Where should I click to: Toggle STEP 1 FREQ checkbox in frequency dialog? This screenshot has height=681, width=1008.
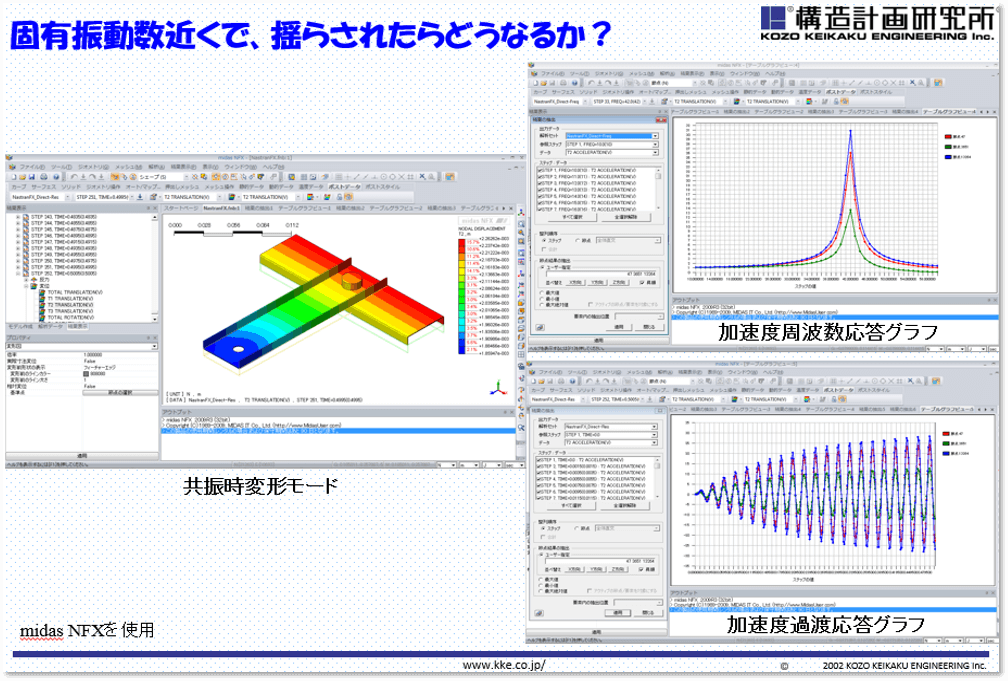click(x=539, y=170)
